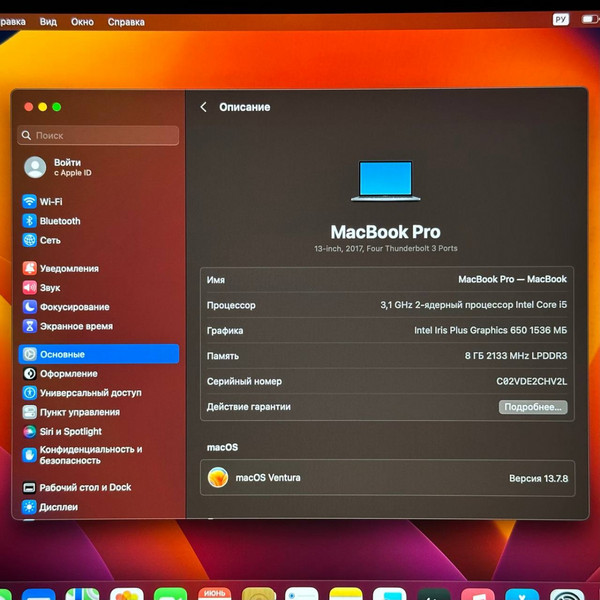Click Intel Iris Plus Graphics 650 value
This screenshot has width=600, height=600.
point(490,330)
